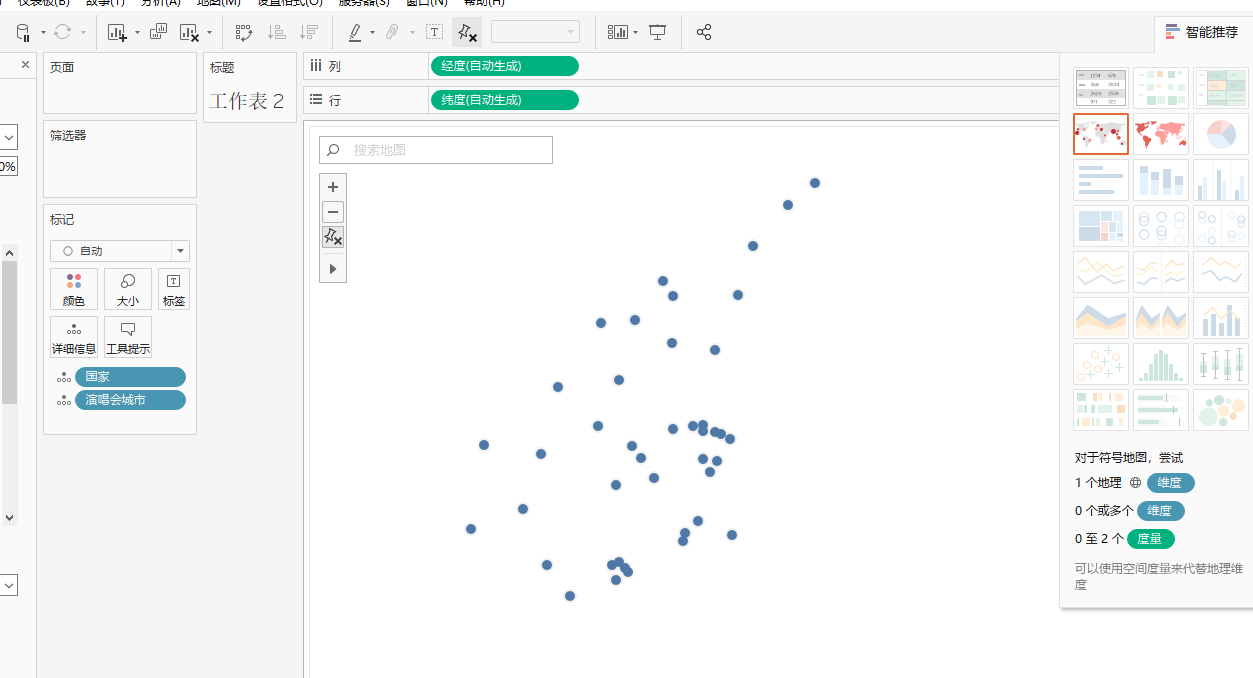Click the 工作表 2 sheet title
1253x678 pixels.
tap(246, 101)
